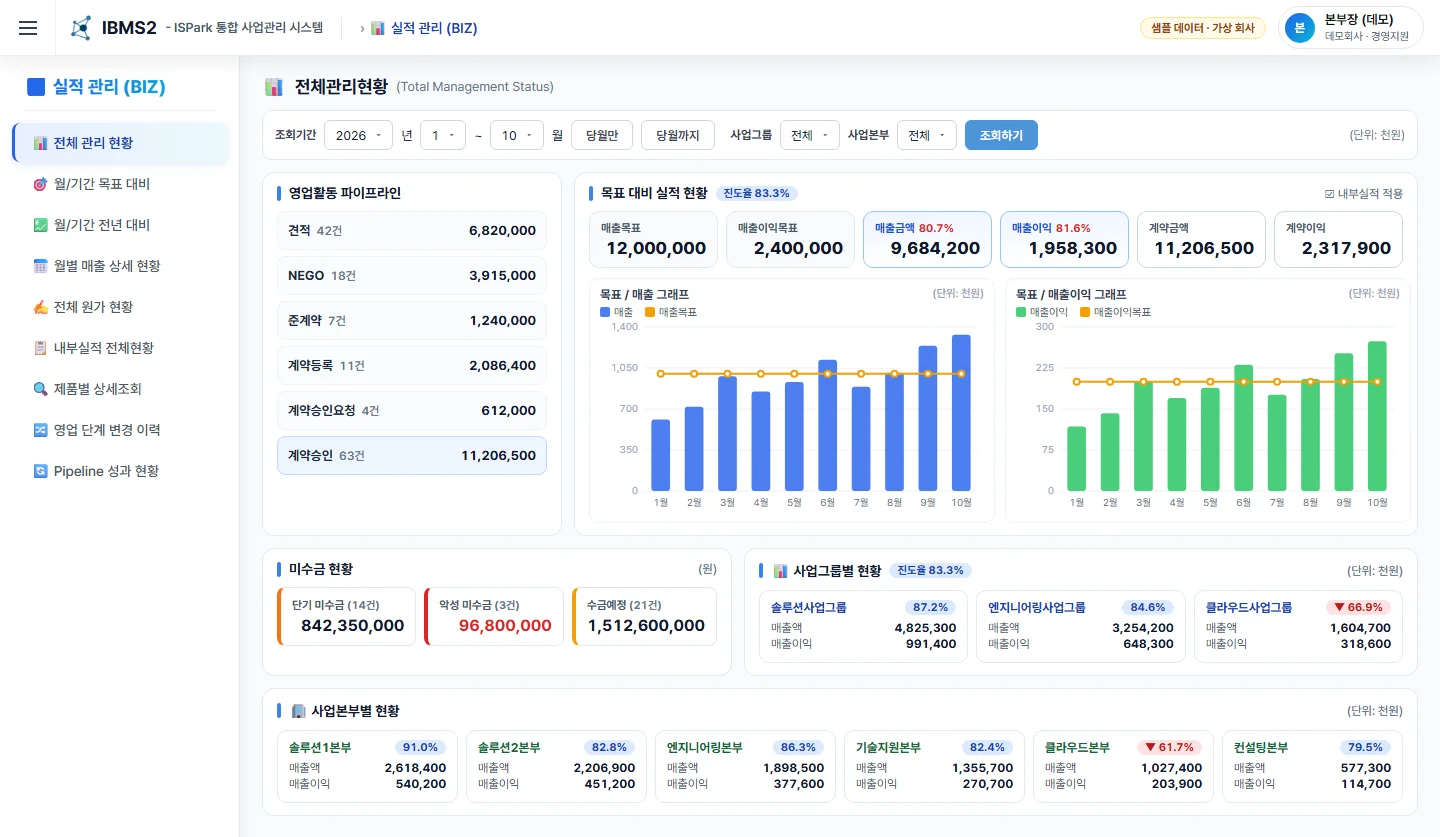This screenshot has width=1440, height=837.
Task: Open the end month dropdown showing 10
Action: (517, 135)
